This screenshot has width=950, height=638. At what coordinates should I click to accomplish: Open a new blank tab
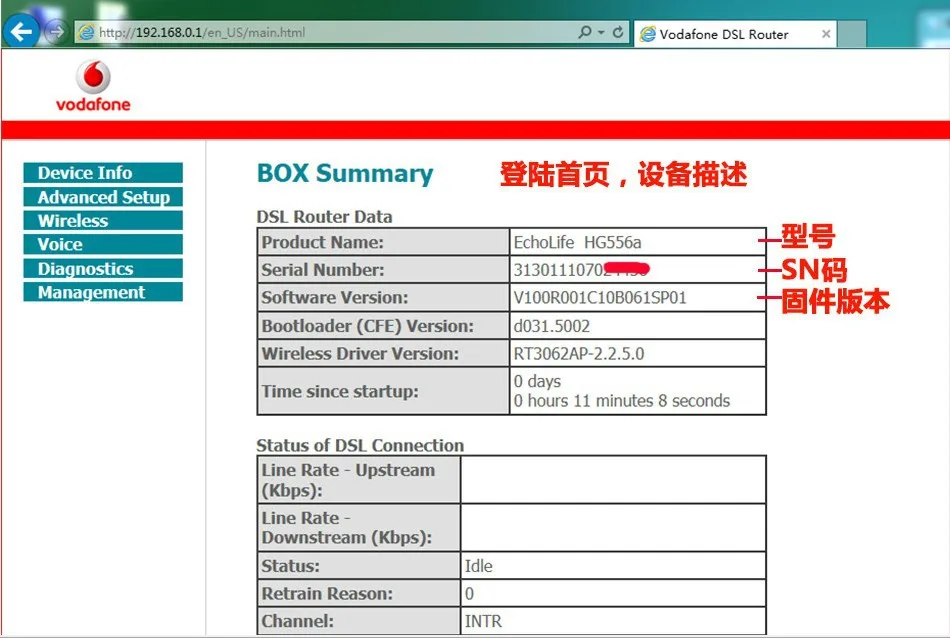[x=852, y=34]
